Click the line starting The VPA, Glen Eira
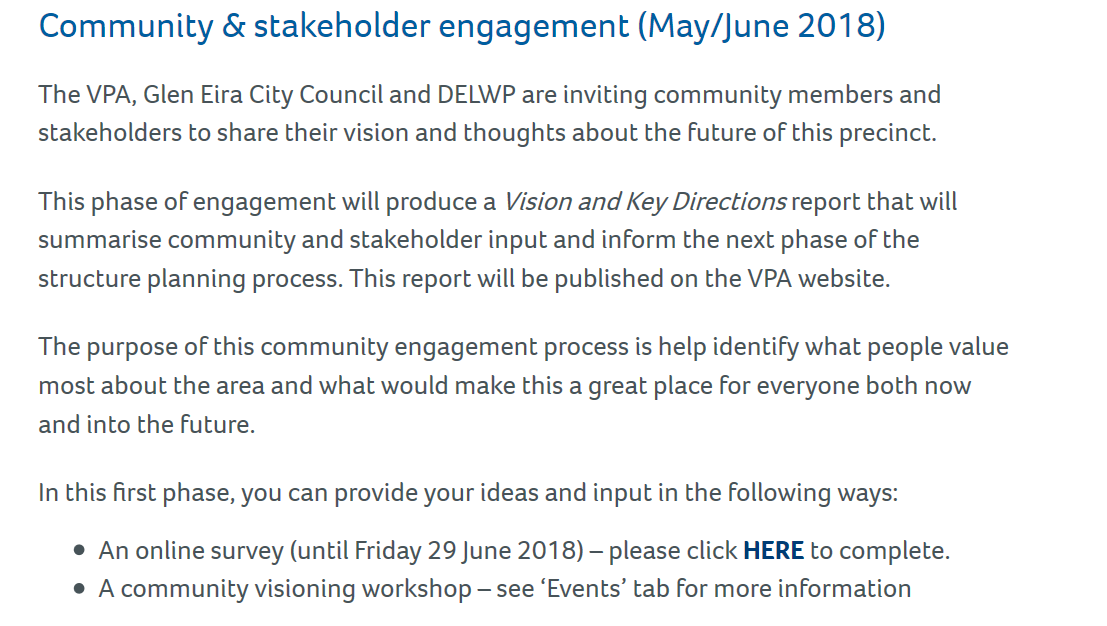 pyautogui.click(x=489, y=95)
